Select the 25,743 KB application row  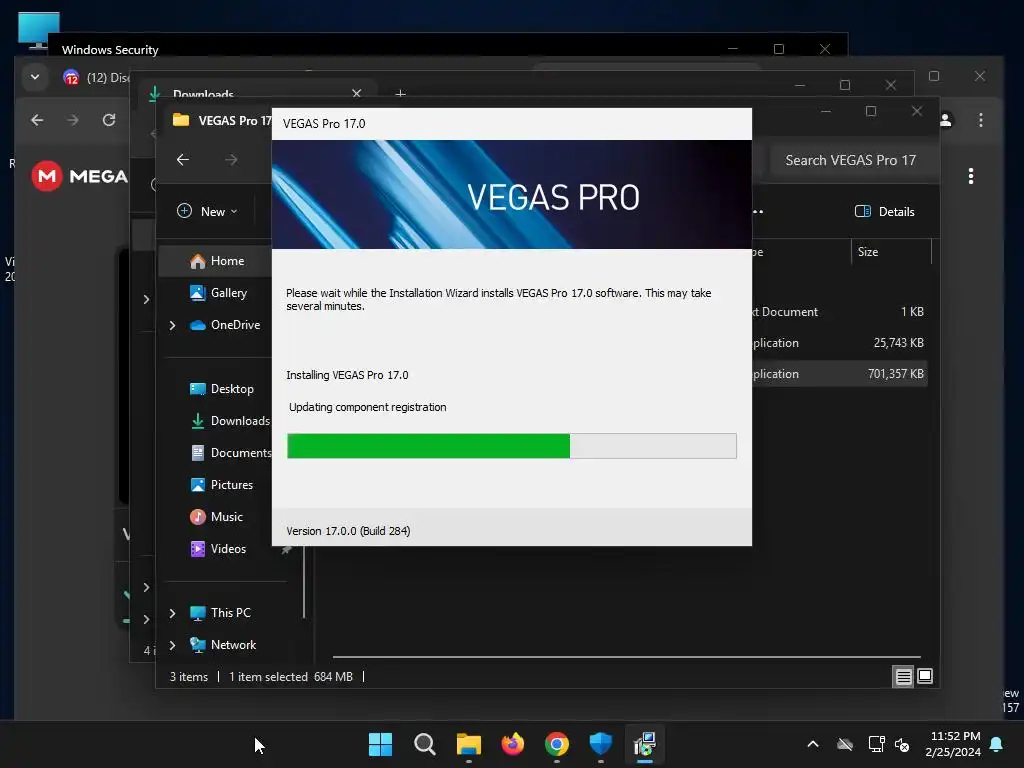click(839, 342)
